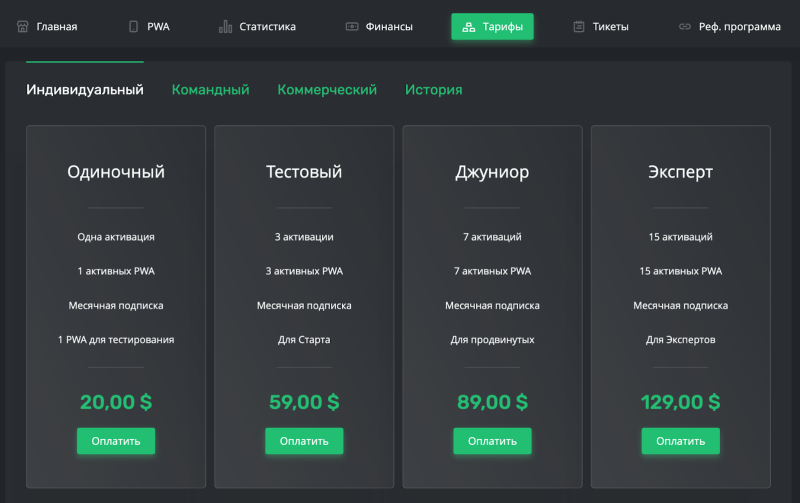Click the bar chart icon beside Статистика
Viewport: 800px width, 503px height.
pyautogui.click(x=226, y=27)
